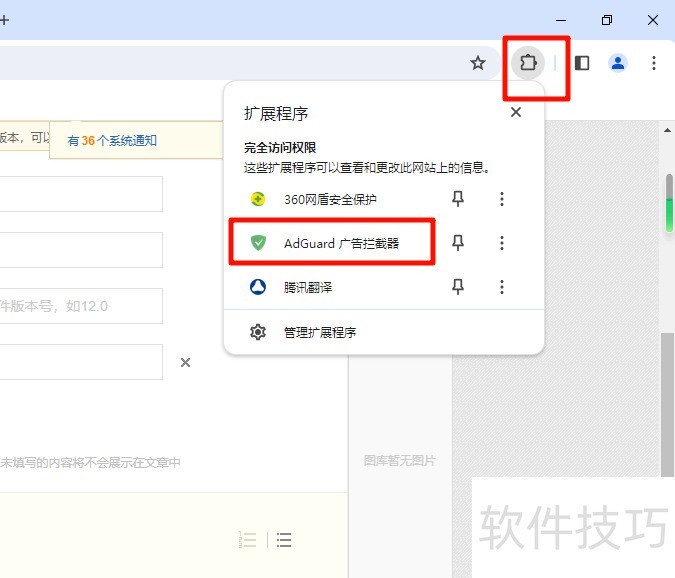Pin the 腾讯翻译 extension
Image resolution: width=675 pixels, height=578 pixels.
pos(458,287)
